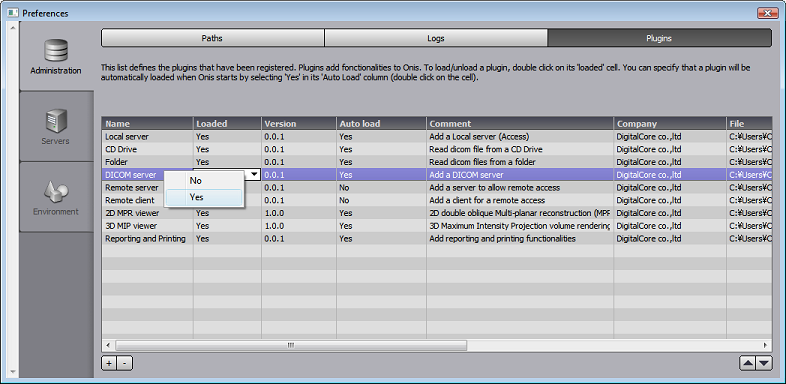Click Version 1.0.0 of 2D MPR viewer
Image resolution: width=786 pixels, height=384 pixels.
point(299,213)
